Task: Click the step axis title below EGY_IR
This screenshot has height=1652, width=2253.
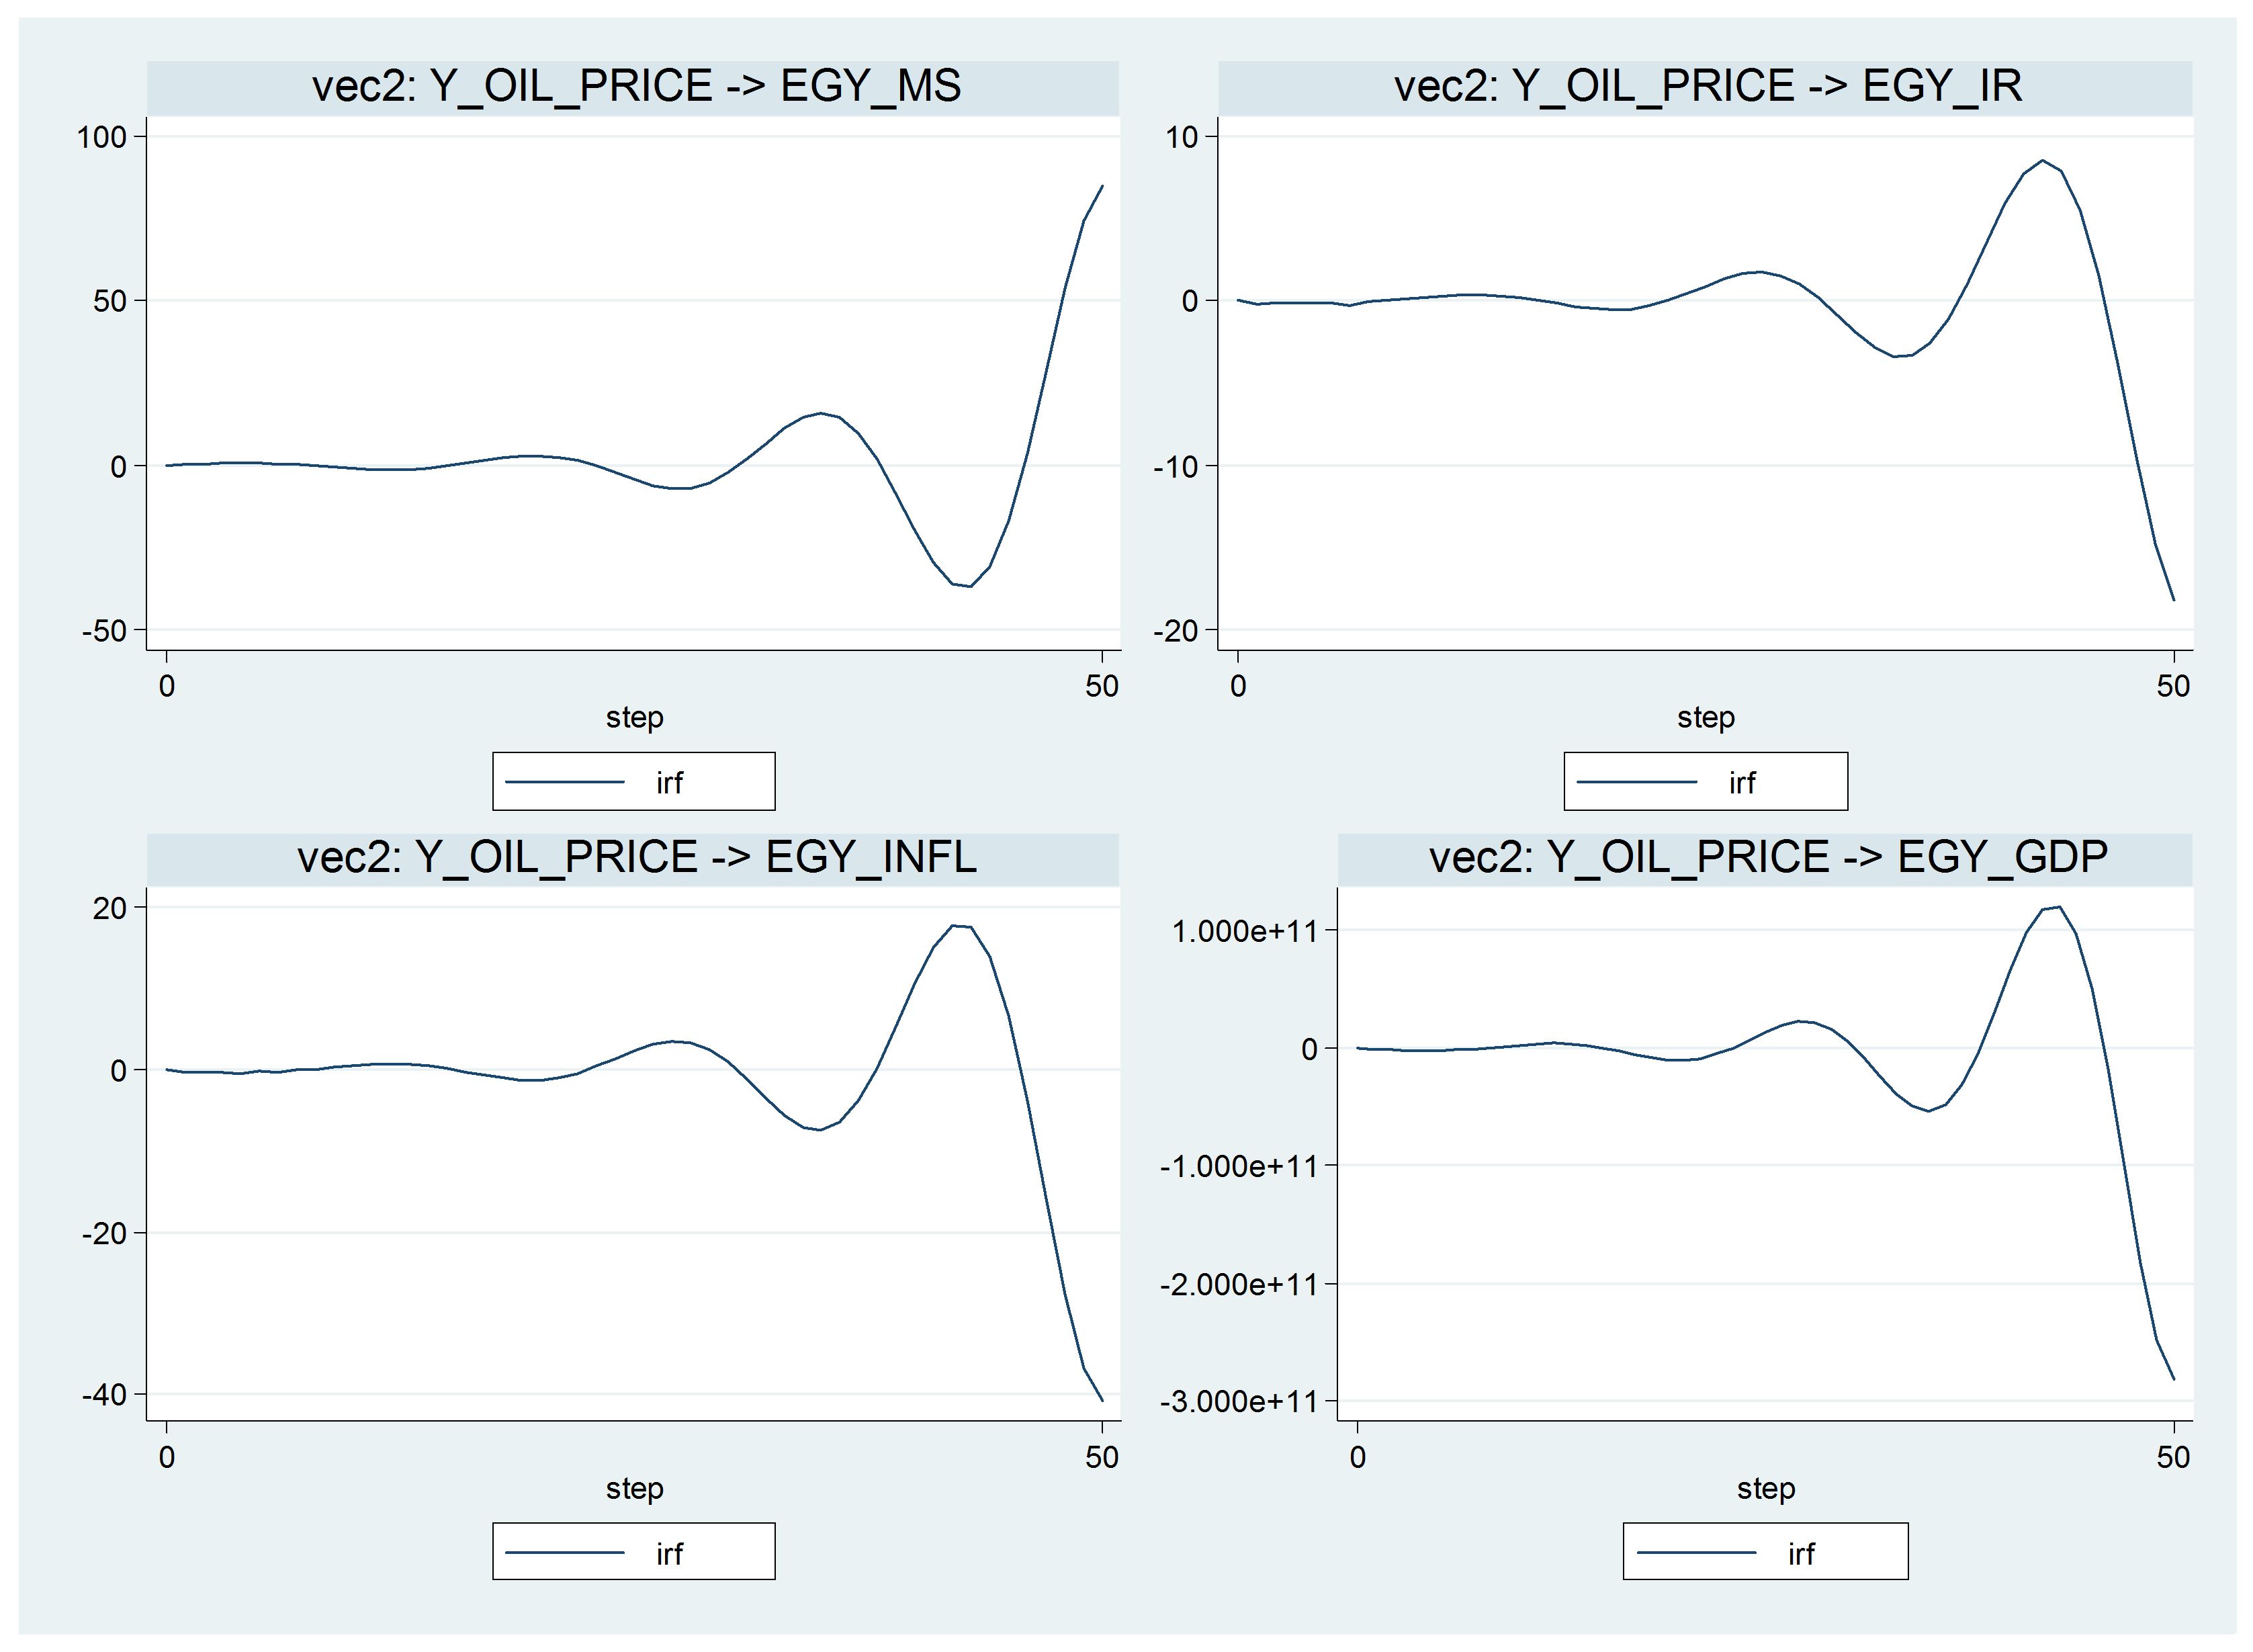Action: tap(1706, 718)
